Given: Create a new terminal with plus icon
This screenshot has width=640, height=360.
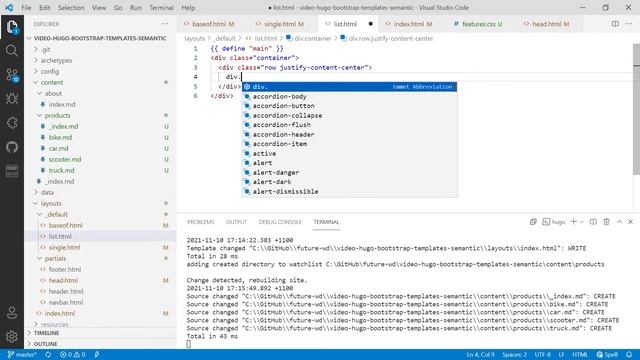Looking at the screenshot, I should tap(573, 222).
